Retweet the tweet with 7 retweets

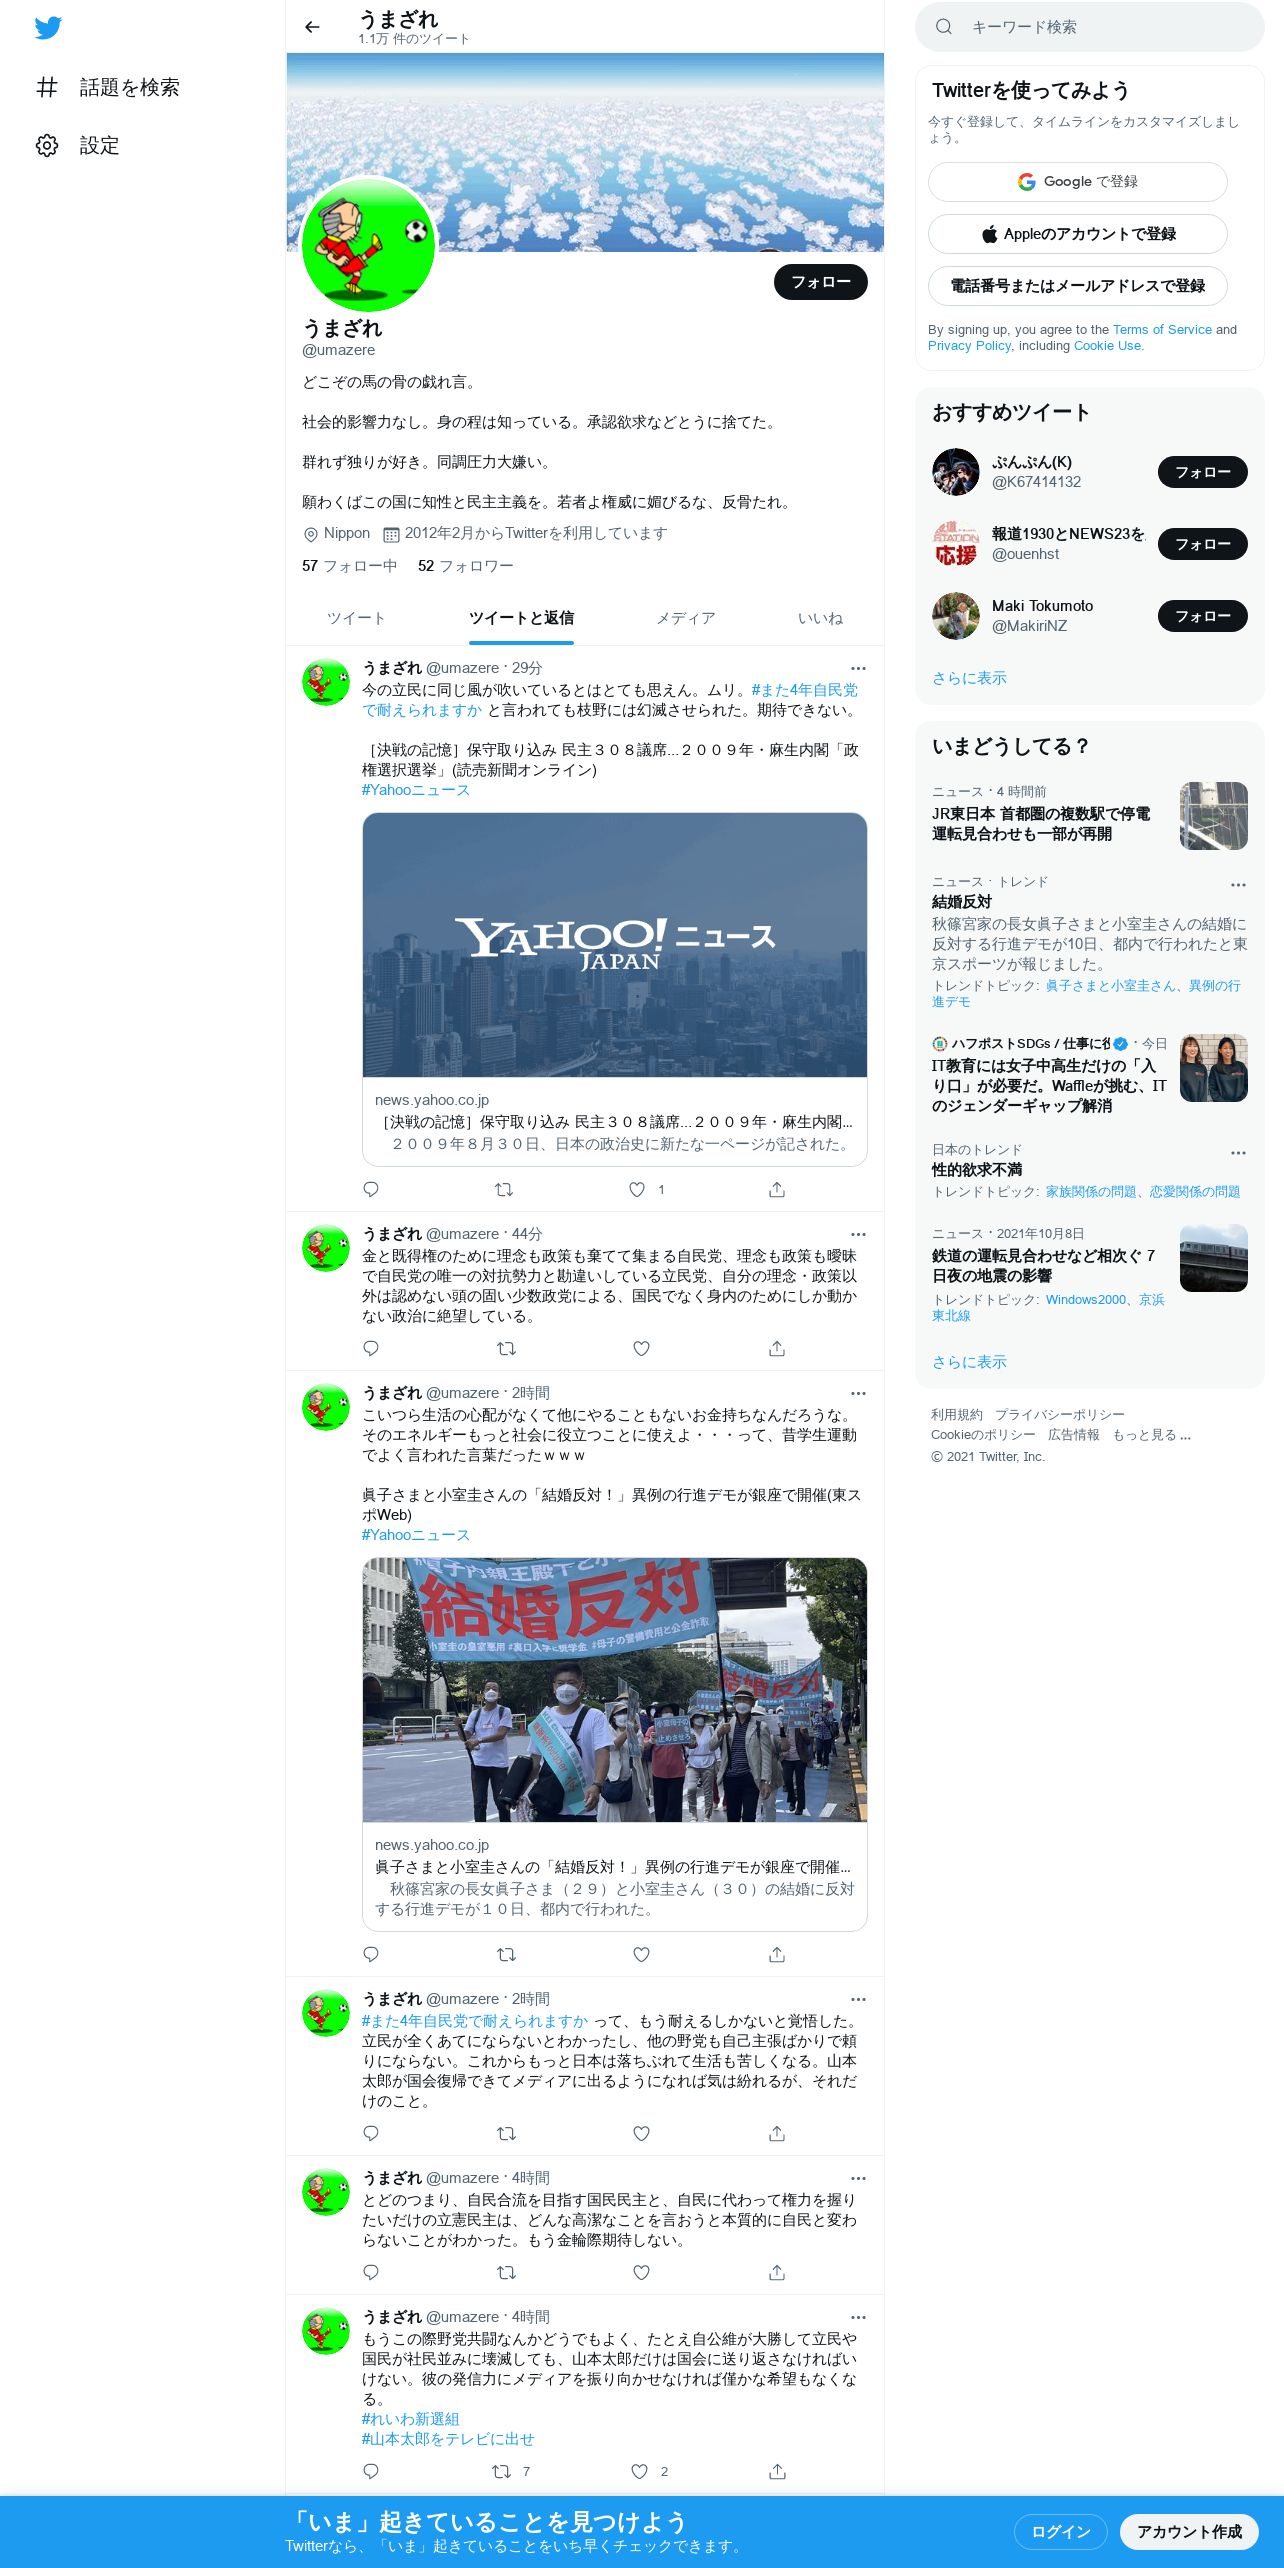pos(502,2471)
